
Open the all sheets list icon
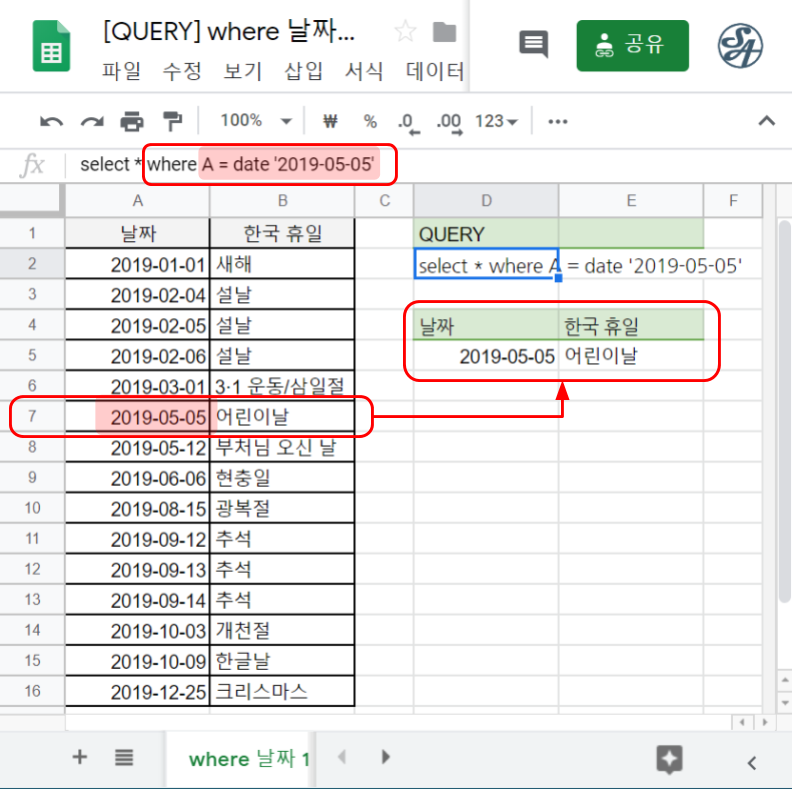click(x=124, y=757)
